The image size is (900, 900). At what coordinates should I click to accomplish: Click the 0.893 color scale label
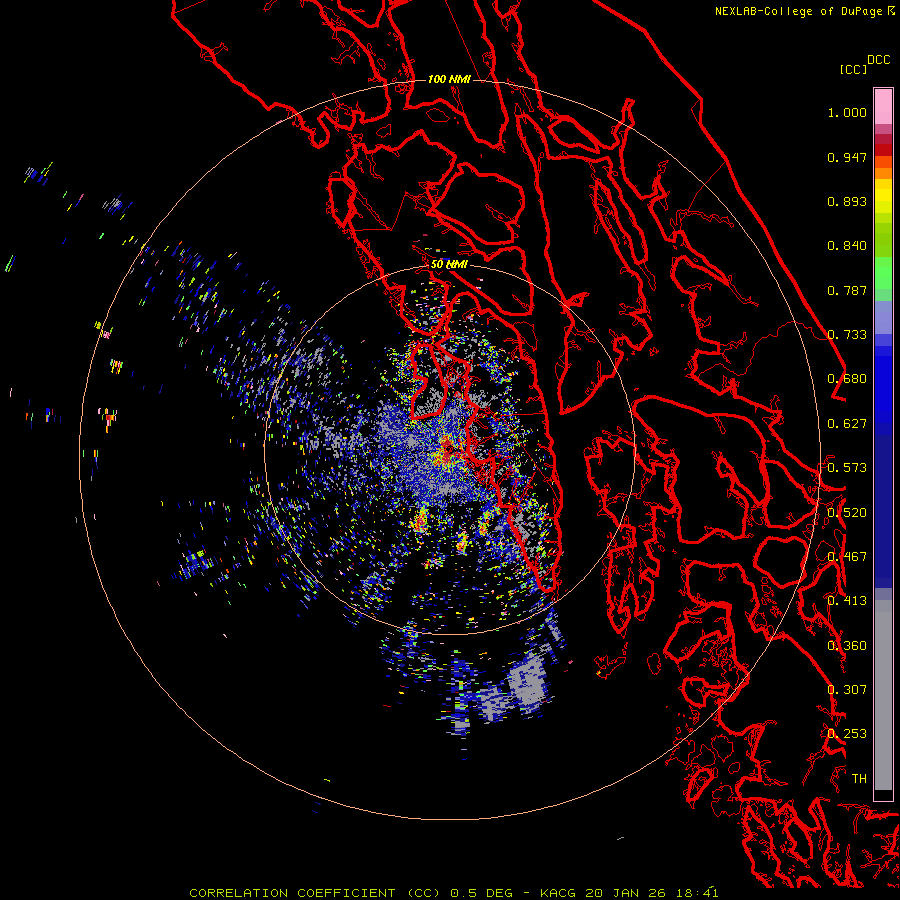click(847, 201)
